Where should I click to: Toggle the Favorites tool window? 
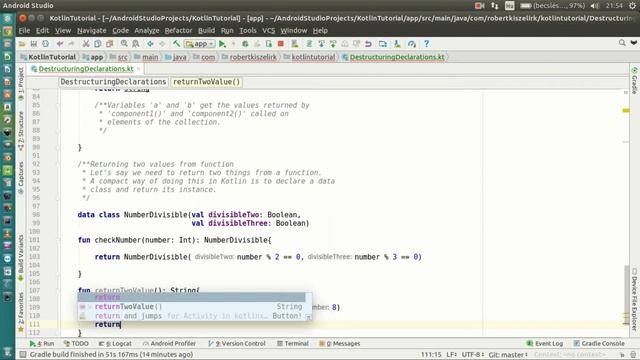21,311
